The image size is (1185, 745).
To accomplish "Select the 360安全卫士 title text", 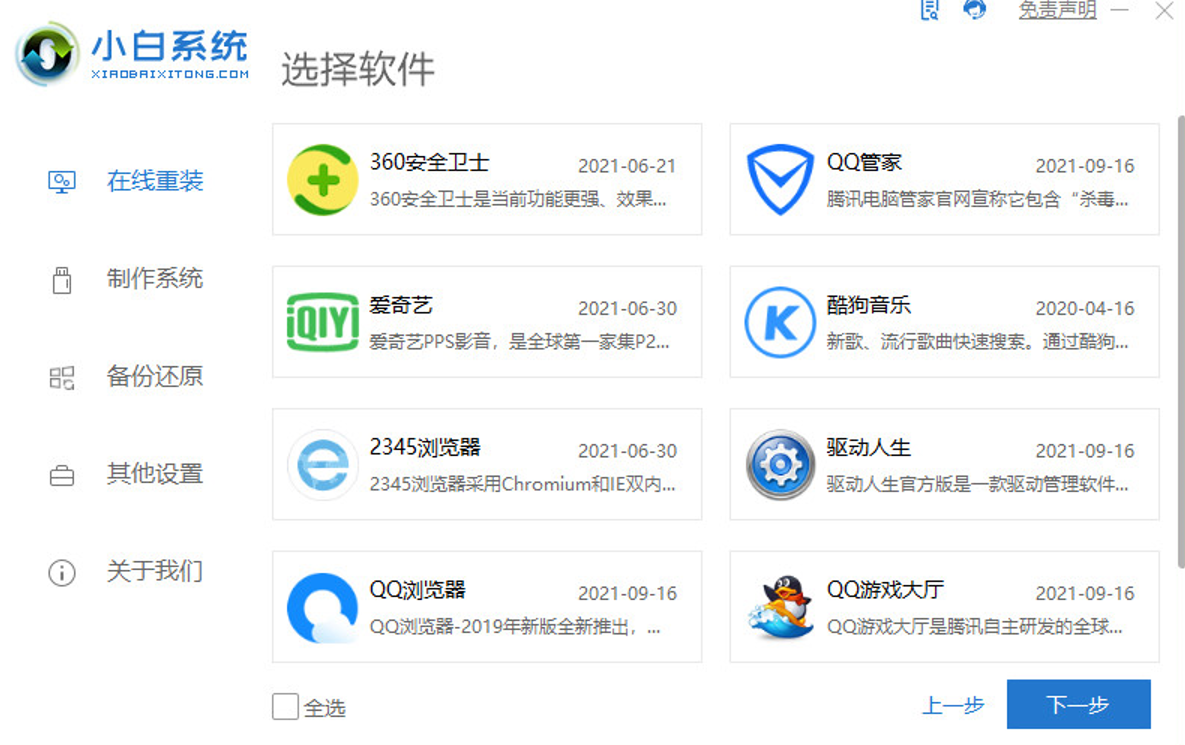I will coord(429,162).
